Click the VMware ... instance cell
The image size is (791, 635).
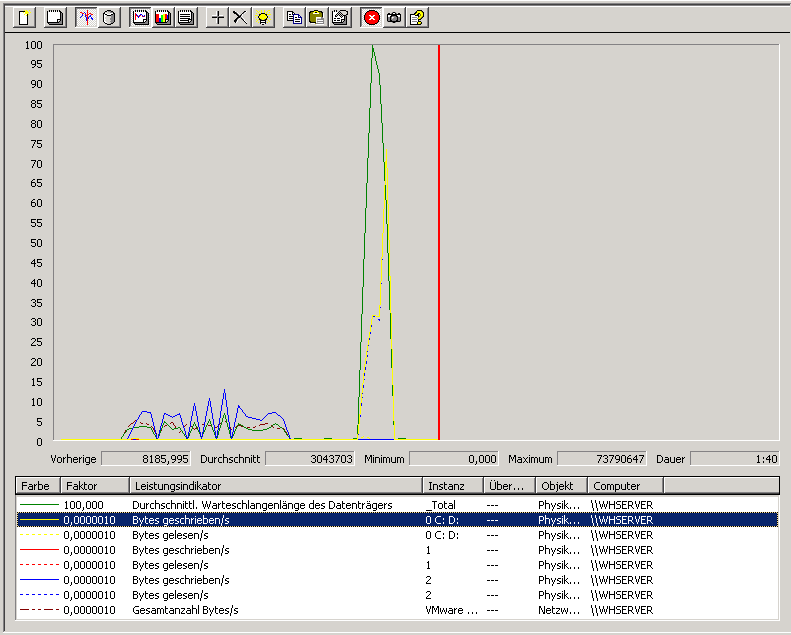click(451, 610)
